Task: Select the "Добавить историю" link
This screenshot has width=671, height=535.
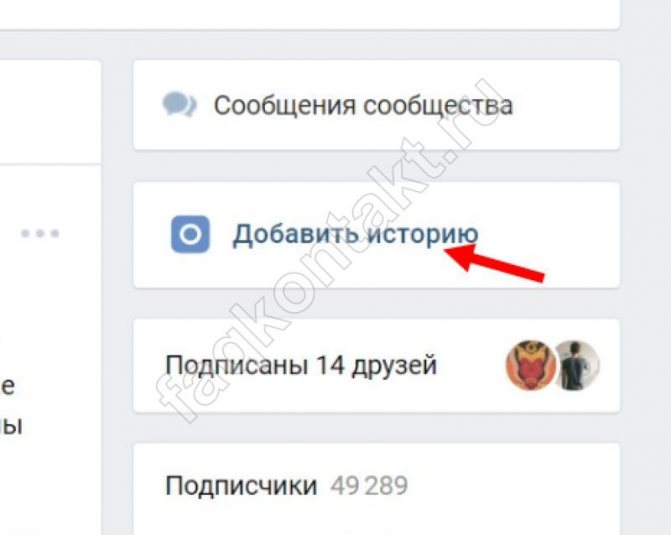Action: tap(355, 235)
